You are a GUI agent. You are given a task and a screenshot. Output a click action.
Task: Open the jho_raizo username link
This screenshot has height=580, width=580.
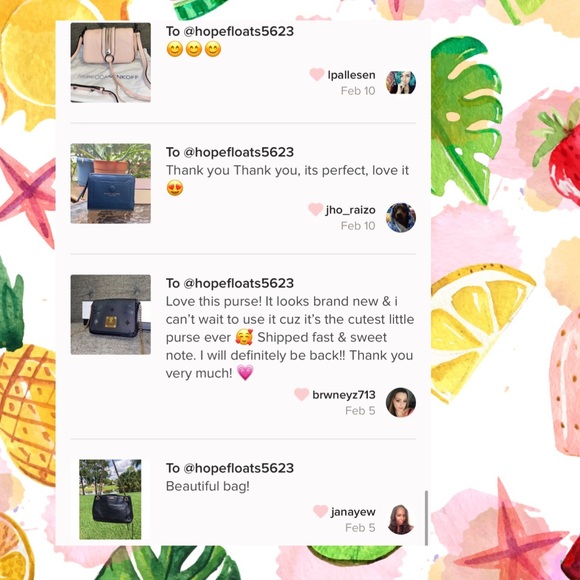click(350, 210)
